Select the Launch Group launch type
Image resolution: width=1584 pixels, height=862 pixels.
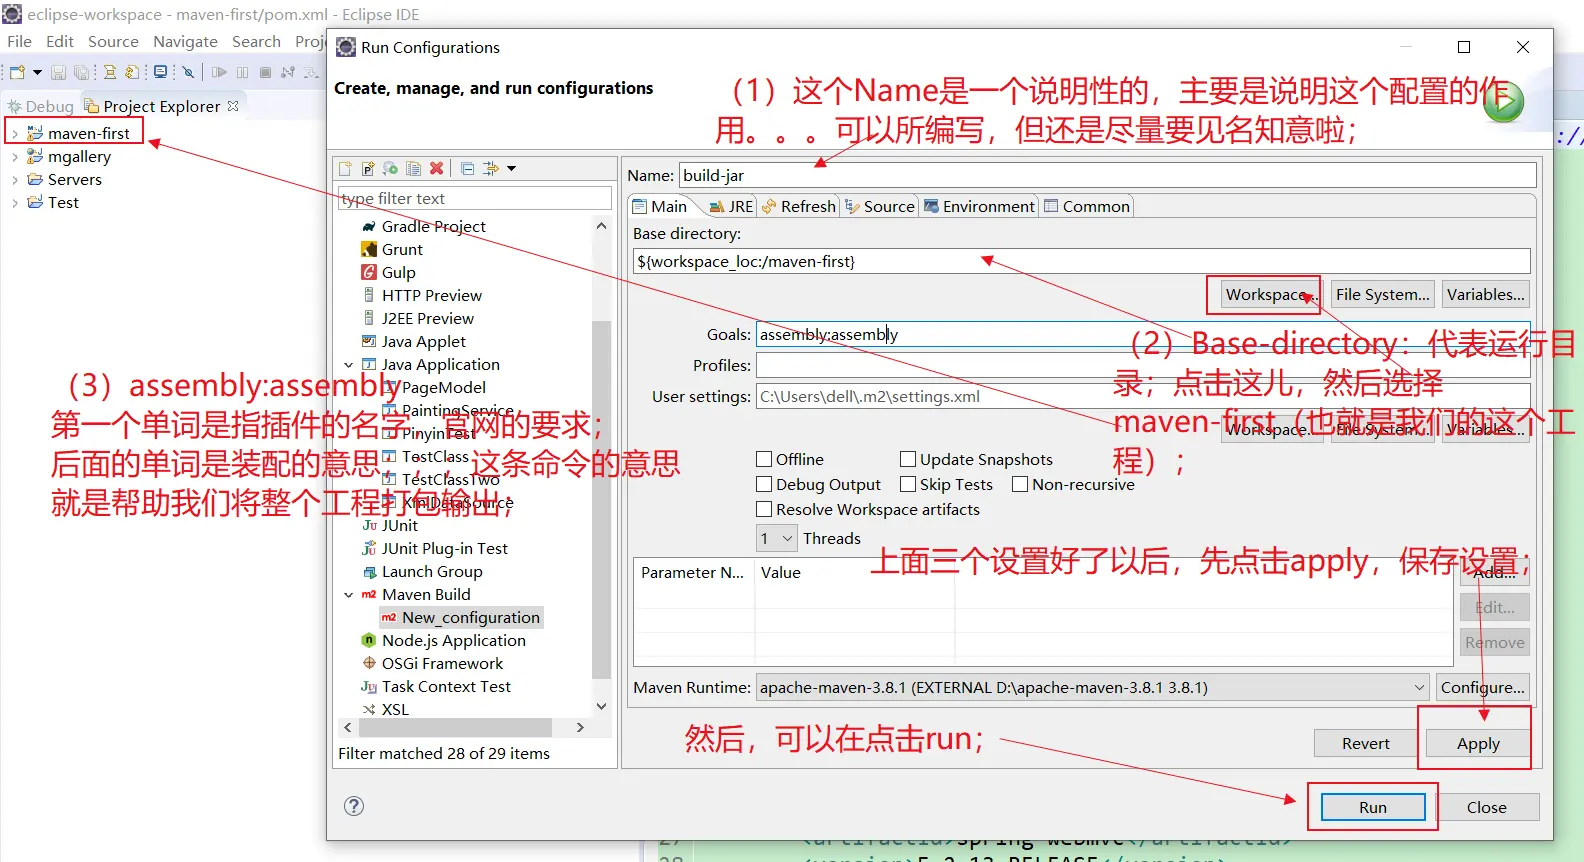pyautogui.click(x=421, y=572)
